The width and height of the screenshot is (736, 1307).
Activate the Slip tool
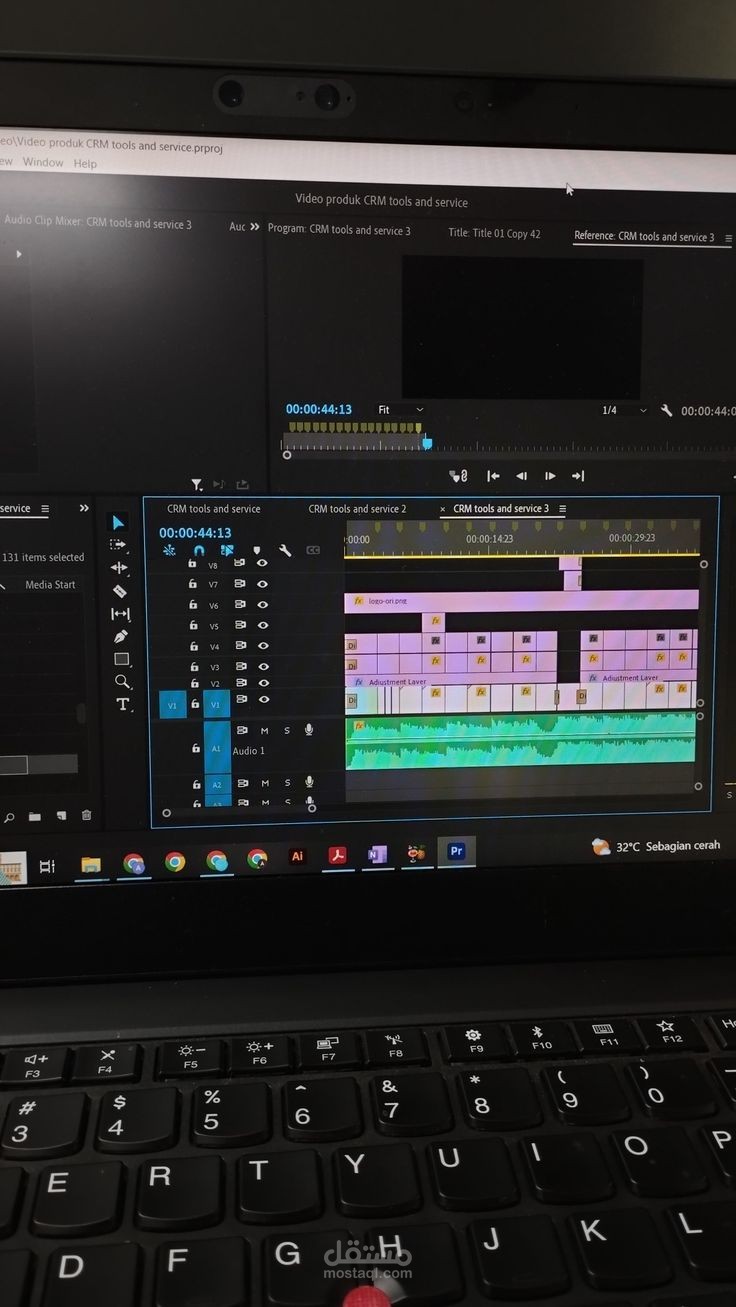pyautogui.click(x=120, y=614)
